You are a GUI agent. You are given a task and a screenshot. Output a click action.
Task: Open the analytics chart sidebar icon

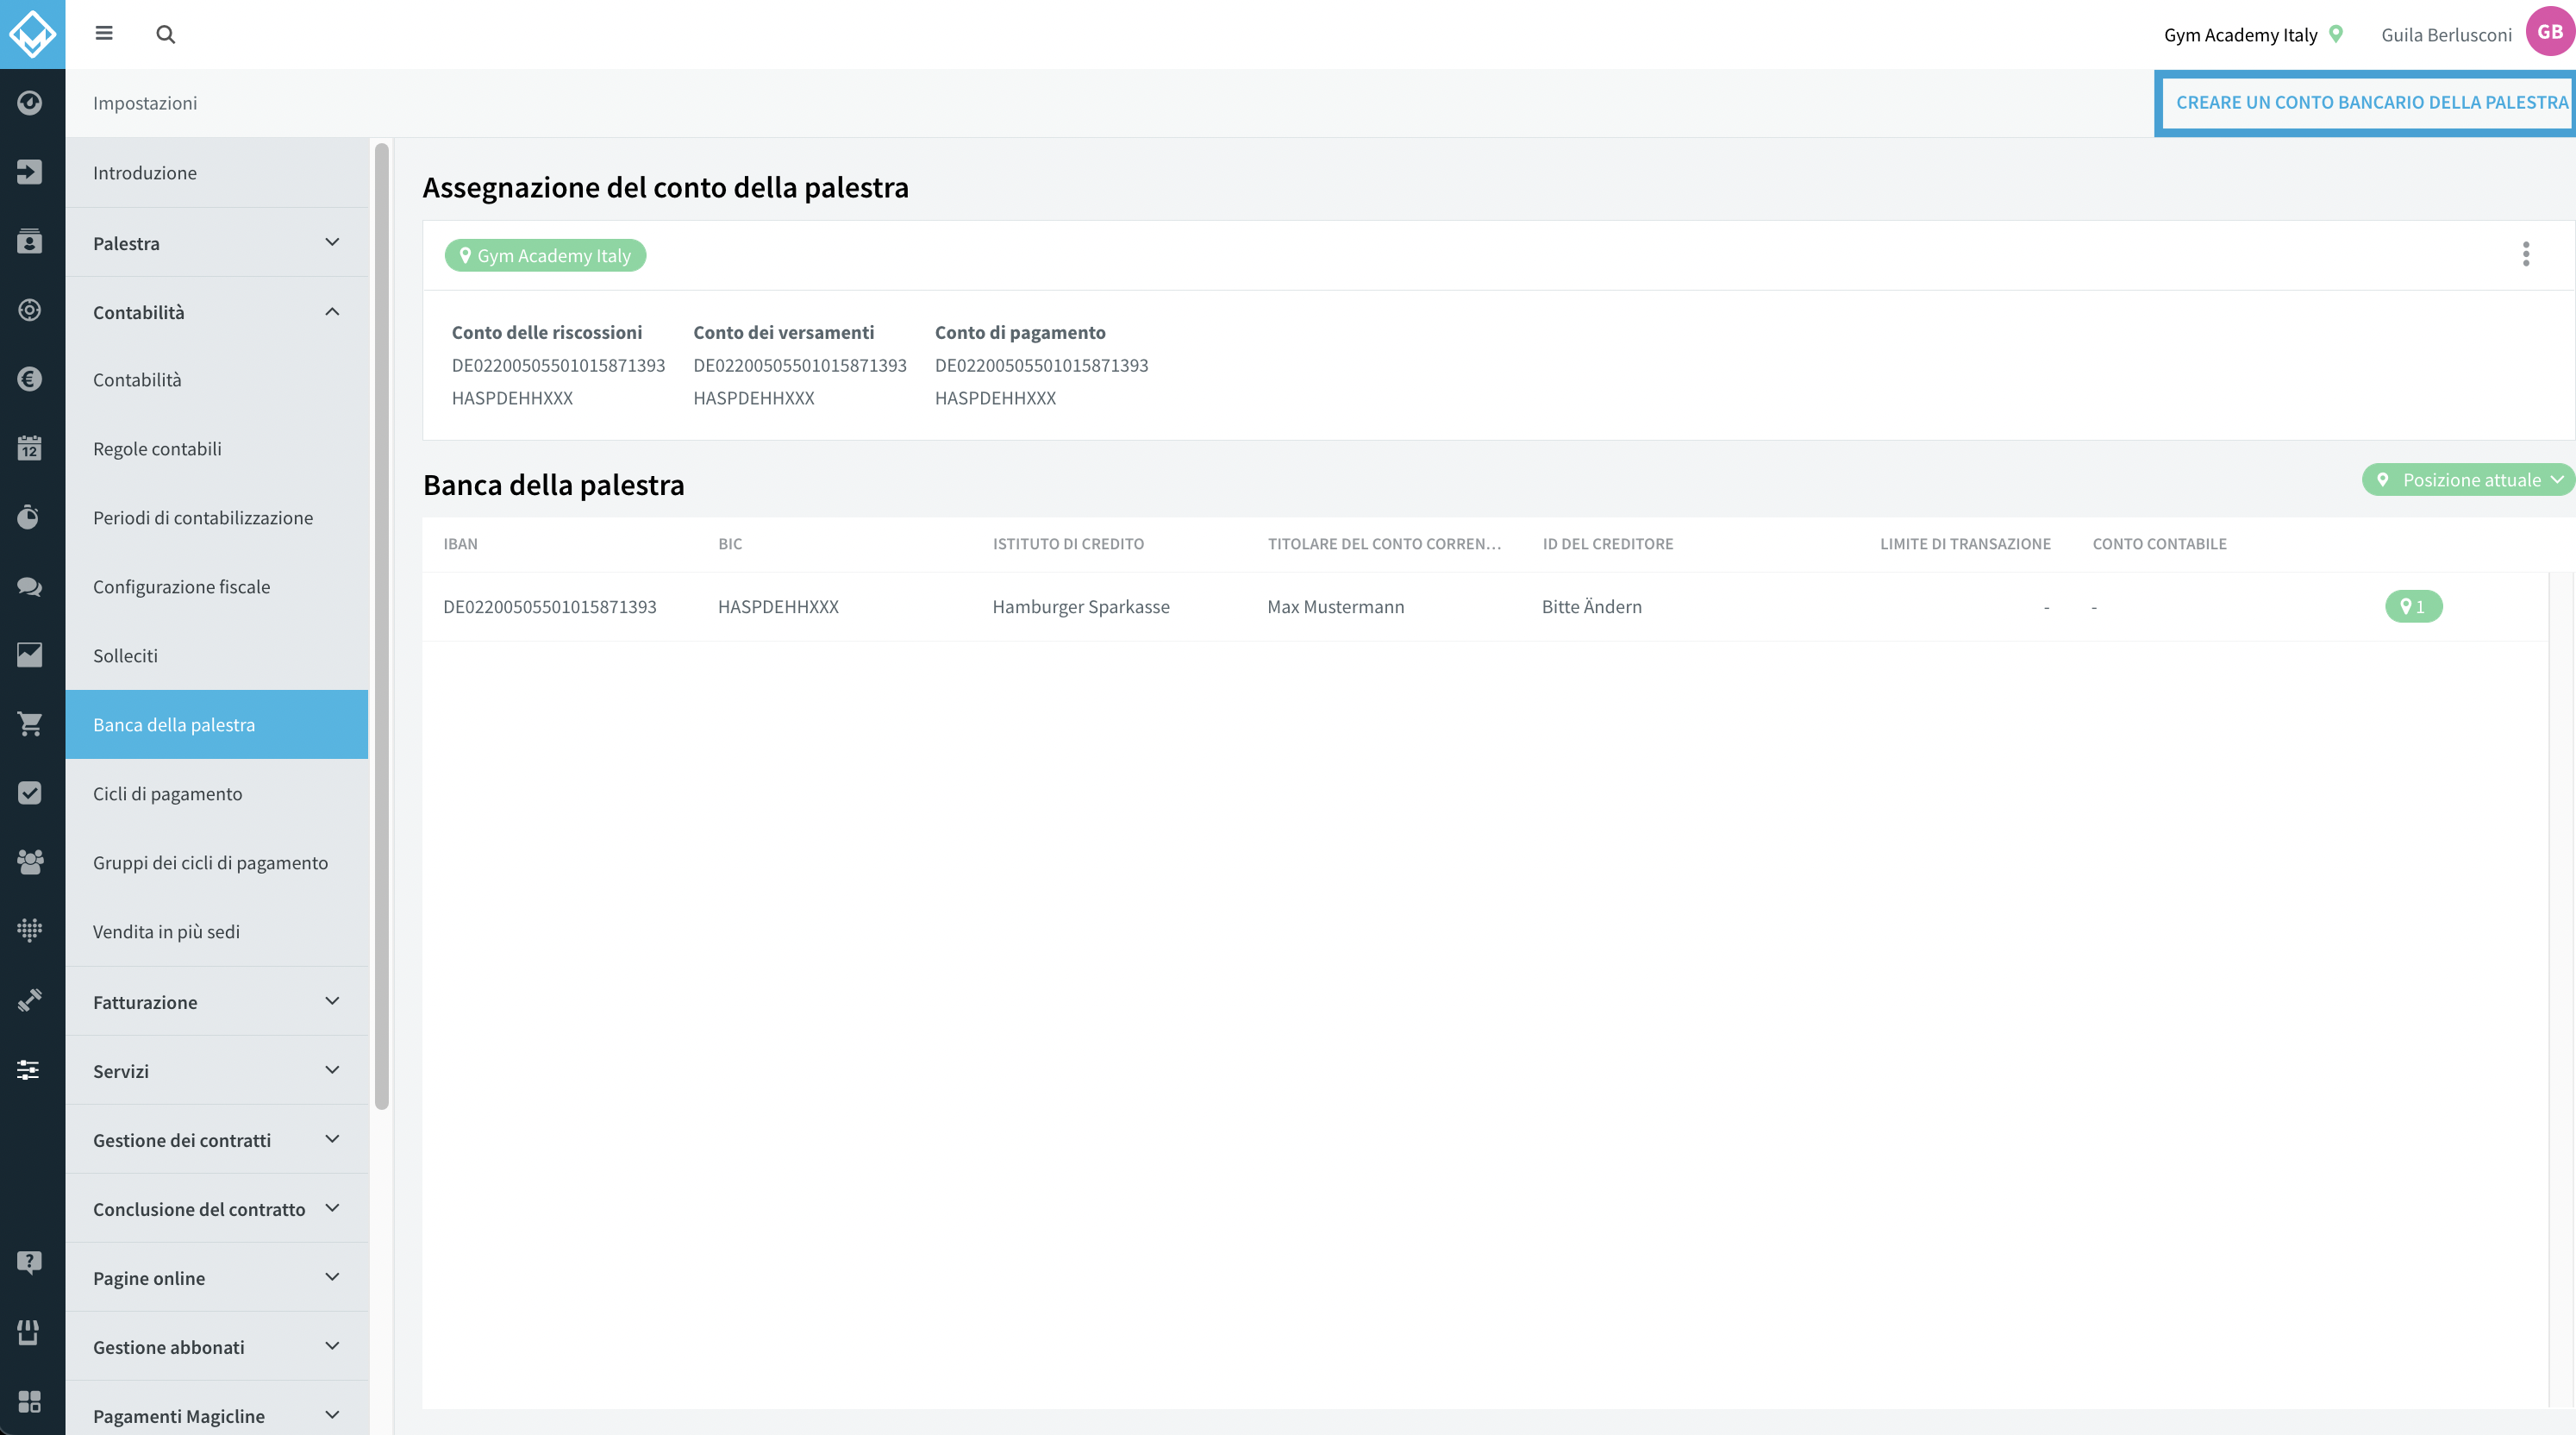click(x=30, y=655)
